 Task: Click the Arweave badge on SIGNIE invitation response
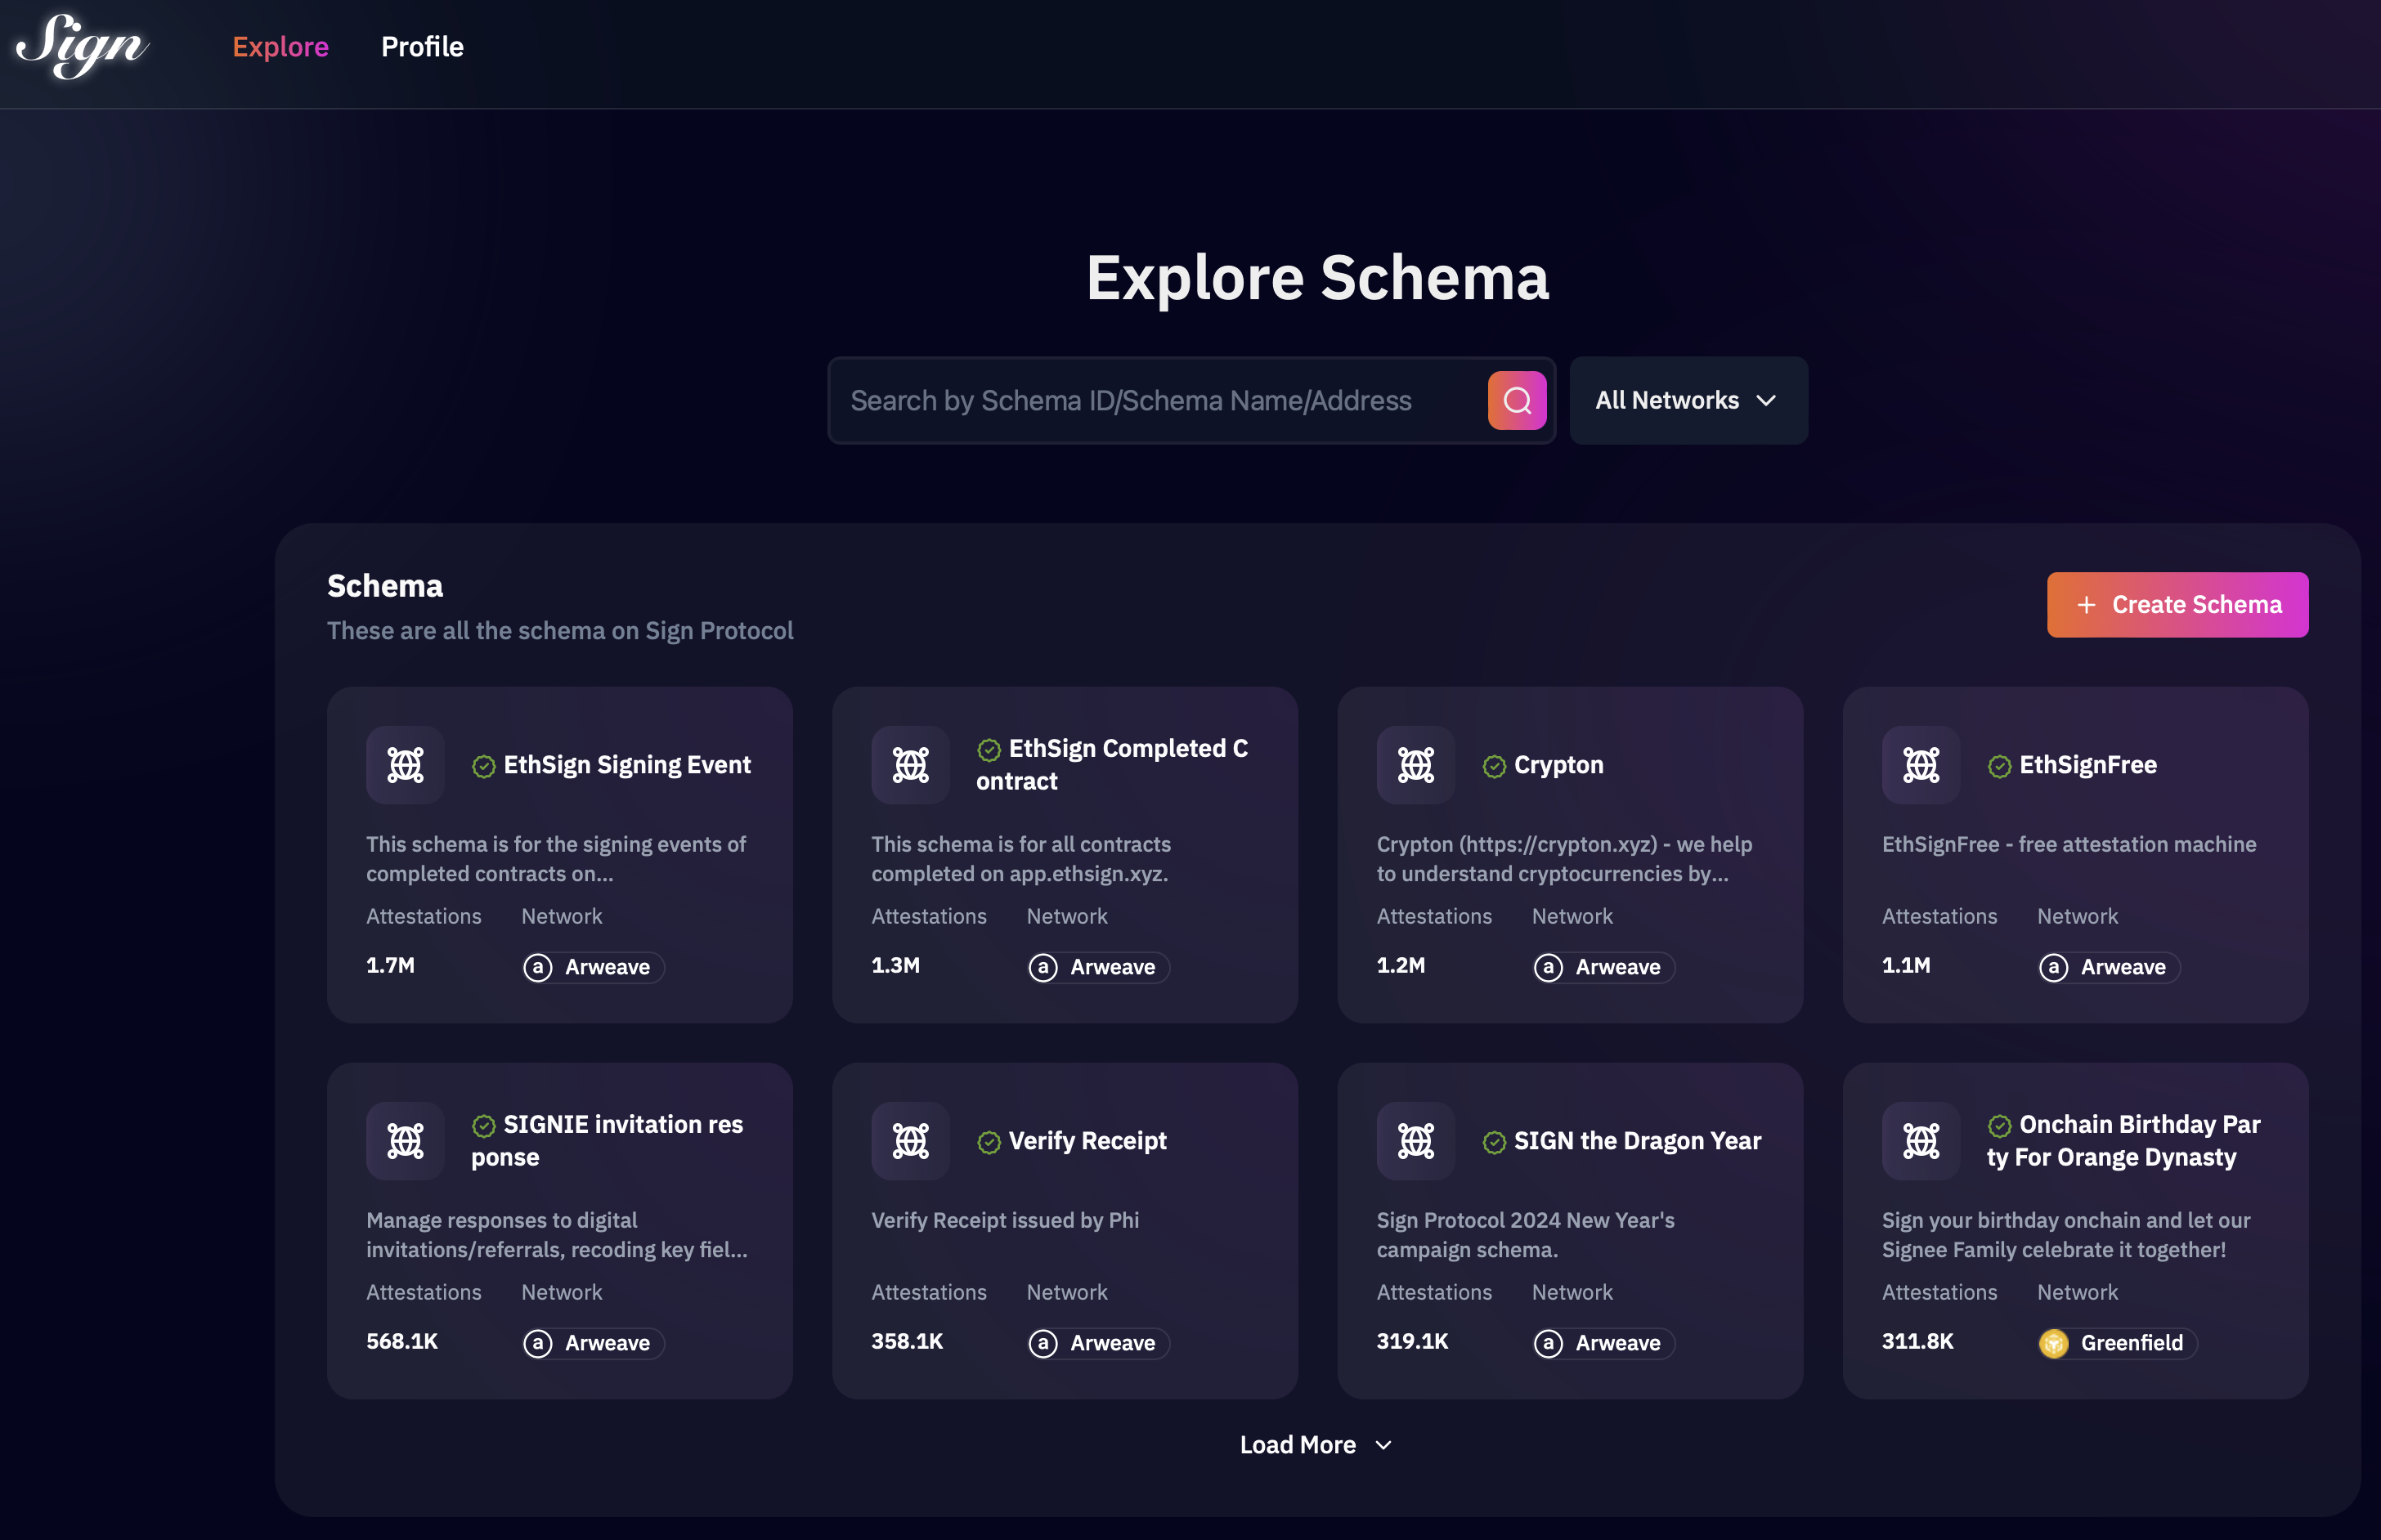593,1343
